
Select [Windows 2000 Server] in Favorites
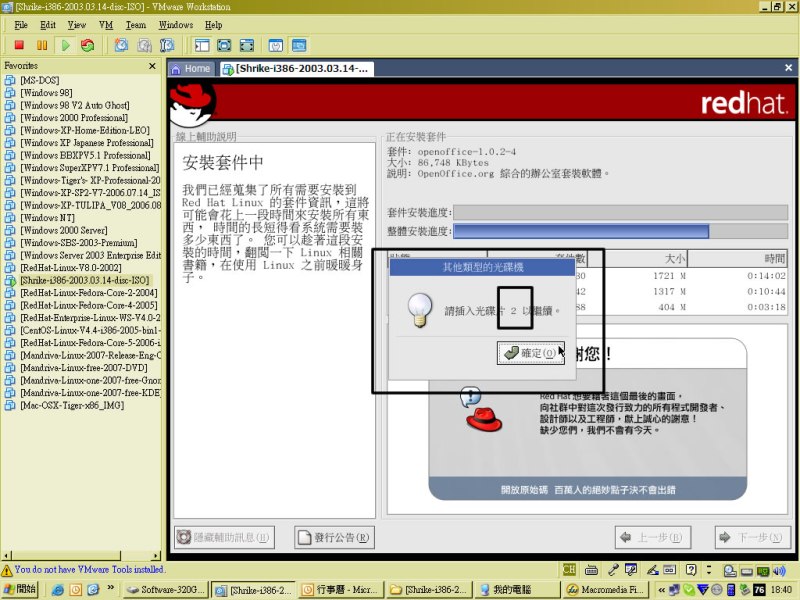(x=64, y=230)
